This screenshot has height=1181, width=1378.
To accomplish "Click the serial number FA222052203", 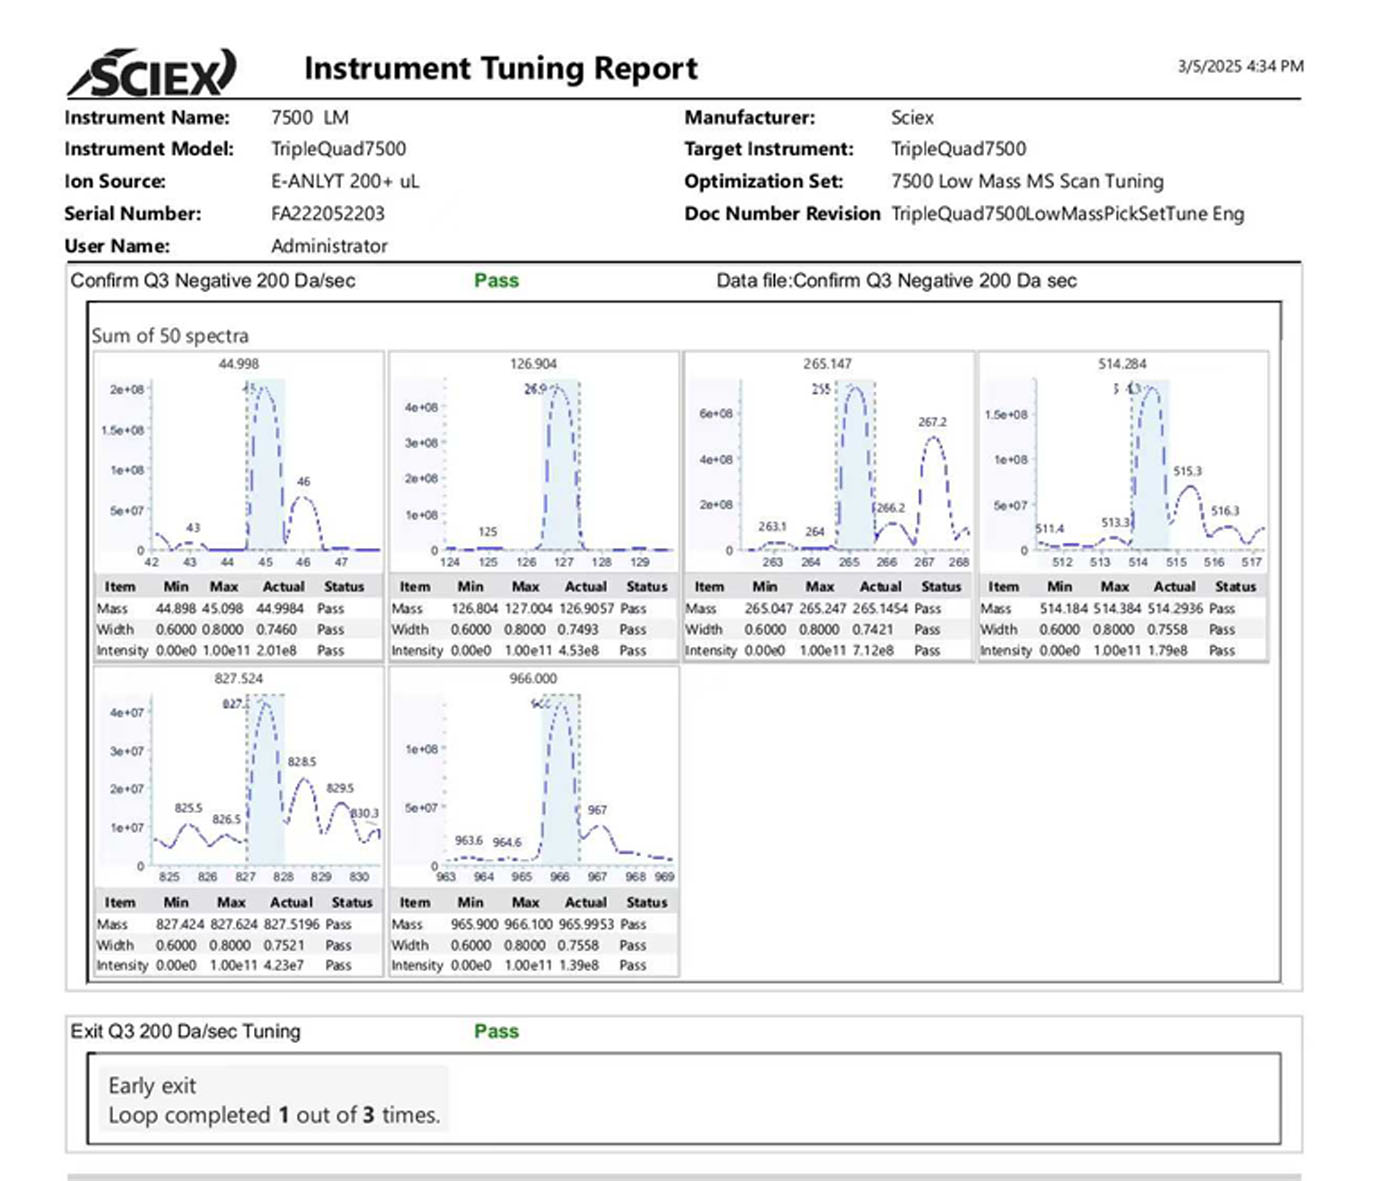I will [327, 214].
